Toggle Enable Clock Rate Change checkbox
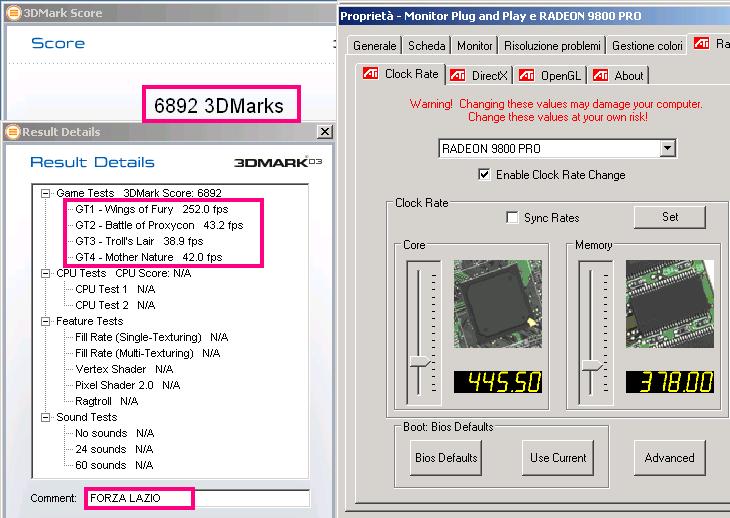730x518 pixels. [x=484, y=175]
